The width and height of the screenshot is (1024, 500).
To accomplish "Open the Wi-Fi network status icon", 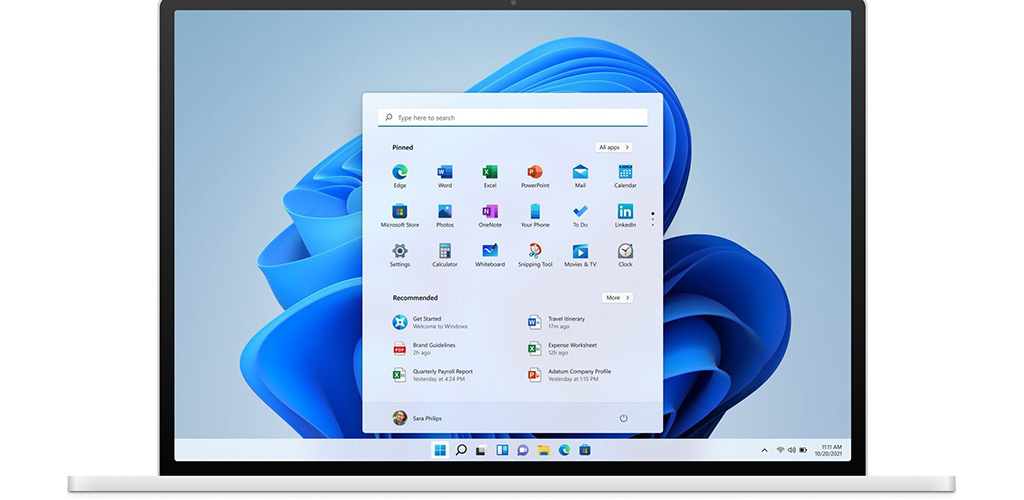I will [780, 450].
